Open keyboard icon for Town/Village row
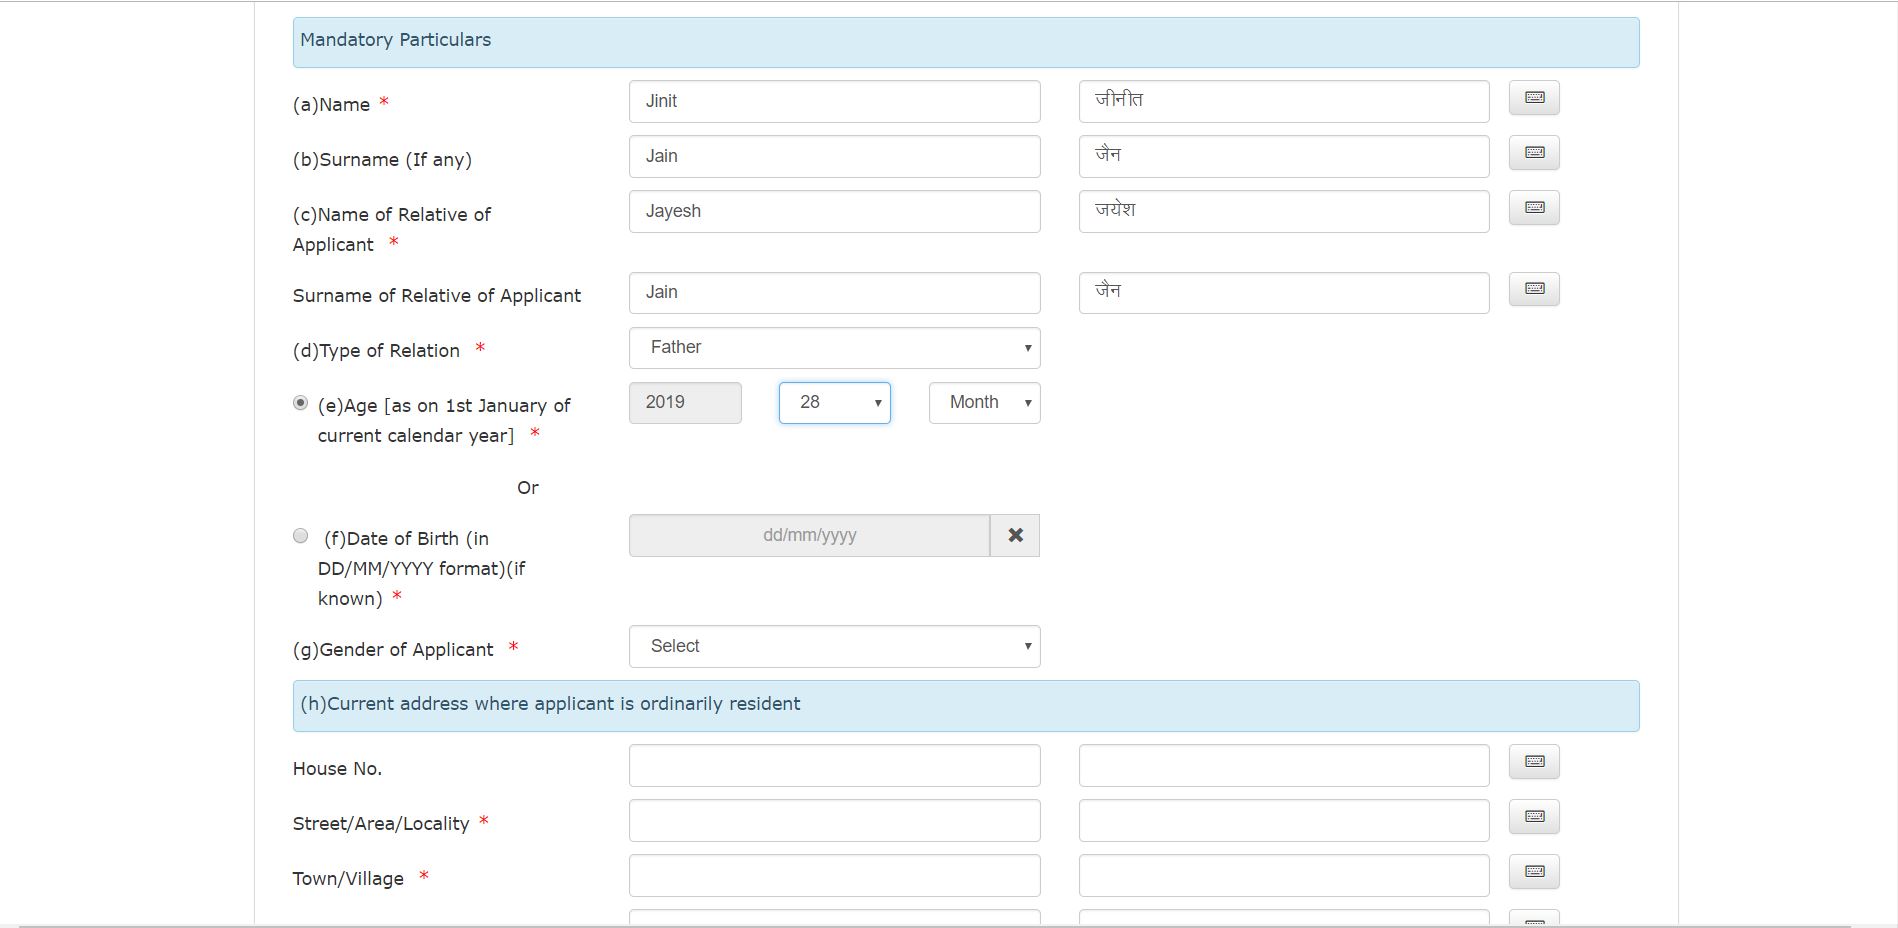 click(x=1534, y=872)
